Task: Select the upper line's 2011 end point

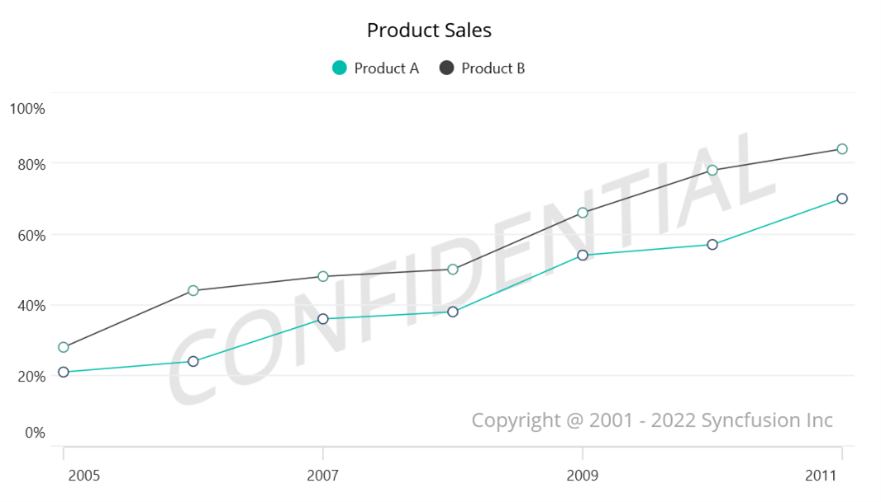Action: pyautogui.click(x=842, y=149)
